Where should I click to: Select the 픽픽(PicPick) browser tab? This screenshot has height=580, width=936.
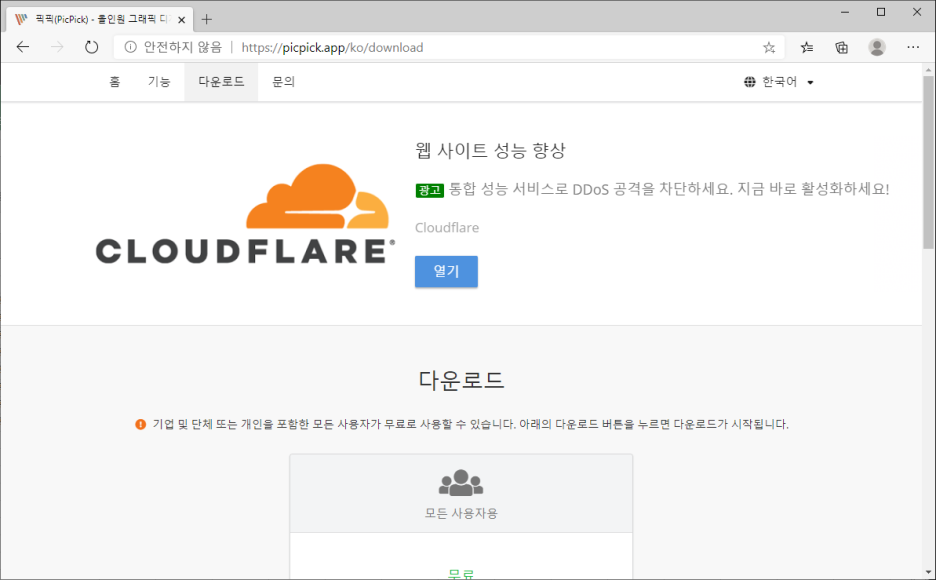(100, 19)
